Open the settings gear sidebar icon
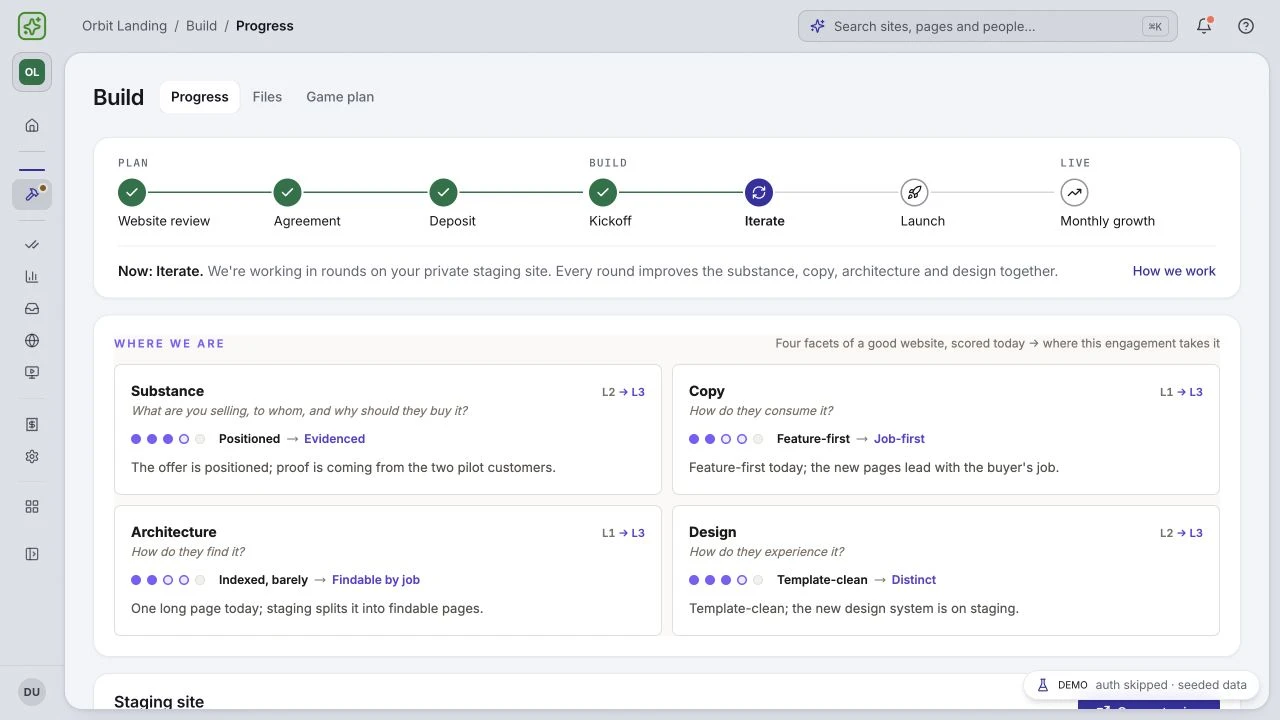 [x=32, y=456]
